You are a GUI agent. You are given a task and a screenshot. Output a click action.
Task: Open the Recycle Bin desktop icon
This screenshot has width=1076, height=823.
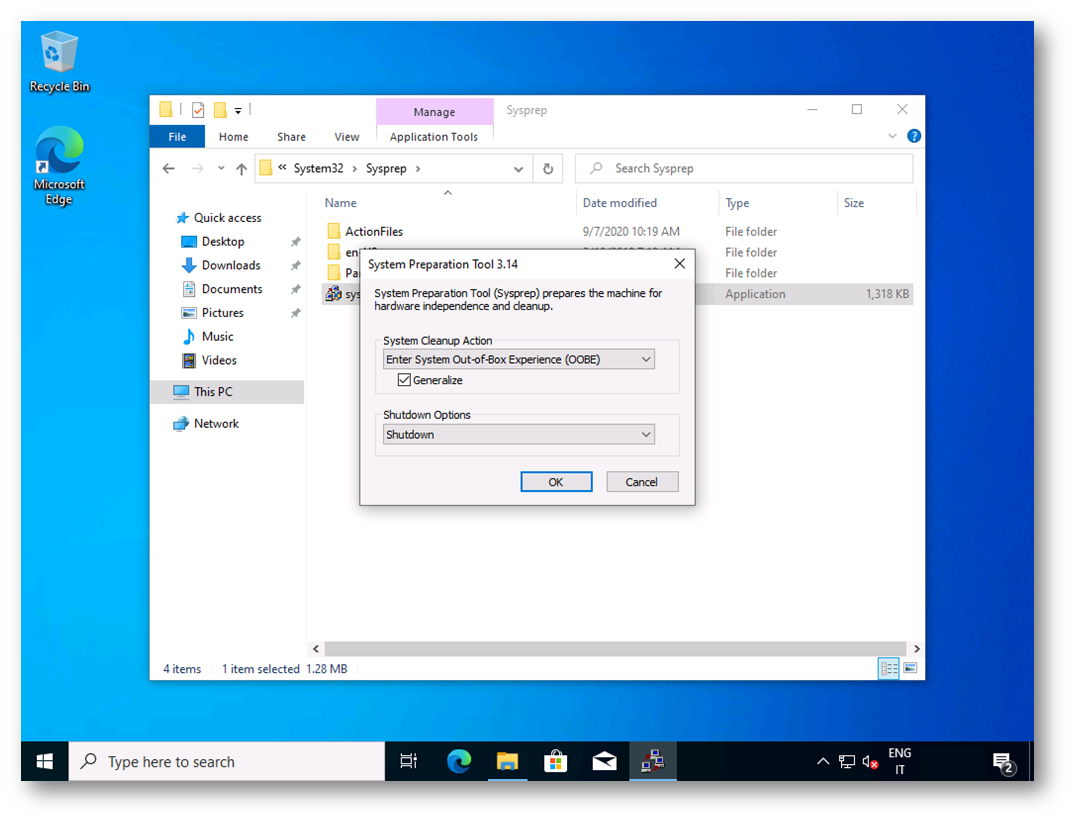(59, 60)
